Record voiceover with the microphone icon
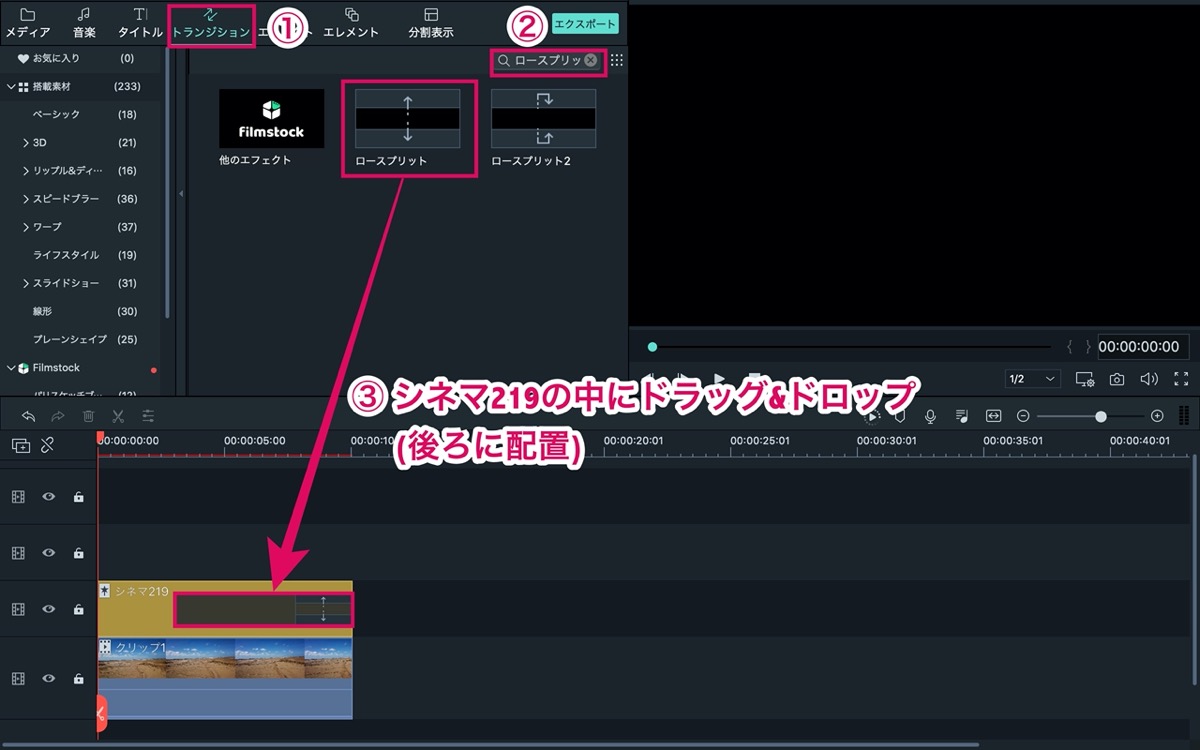Screen dimensions: 1200x750 (931, 416)
